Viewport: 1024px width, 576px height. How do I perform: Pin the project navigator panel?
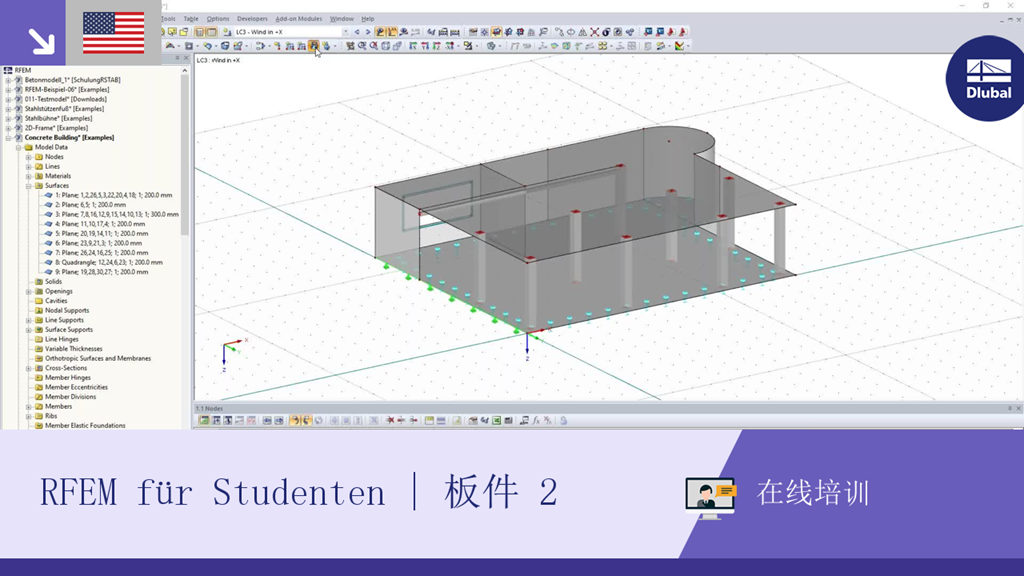tap(177, 57)
